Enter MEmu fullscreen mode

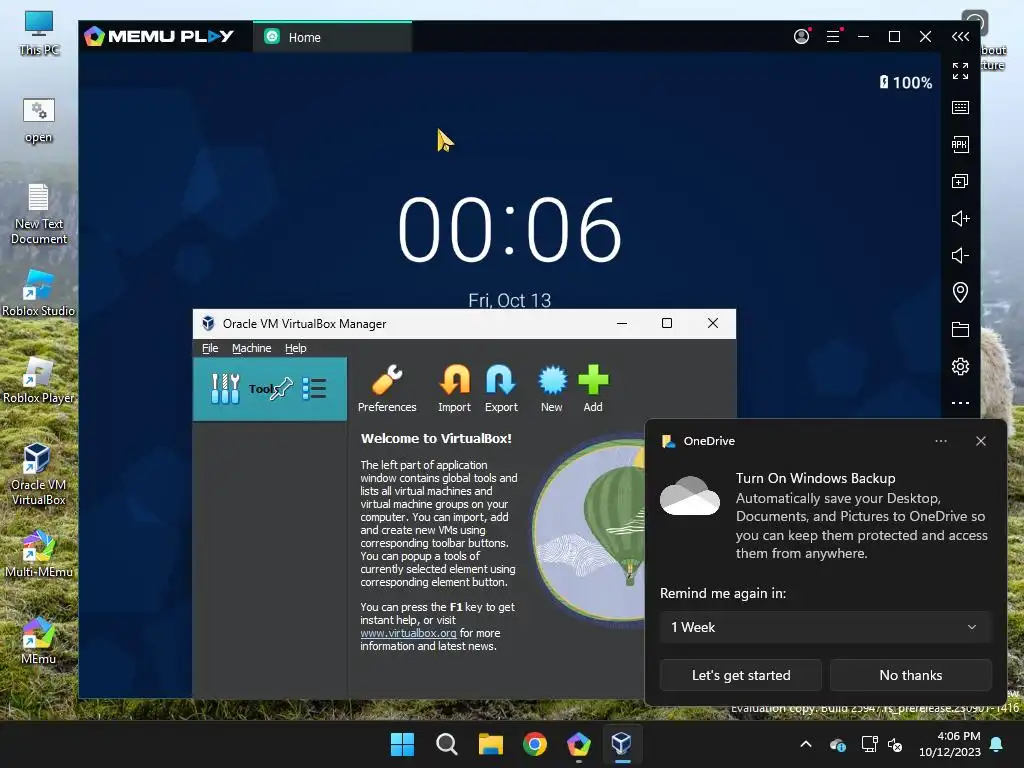(x=960, y=71)
